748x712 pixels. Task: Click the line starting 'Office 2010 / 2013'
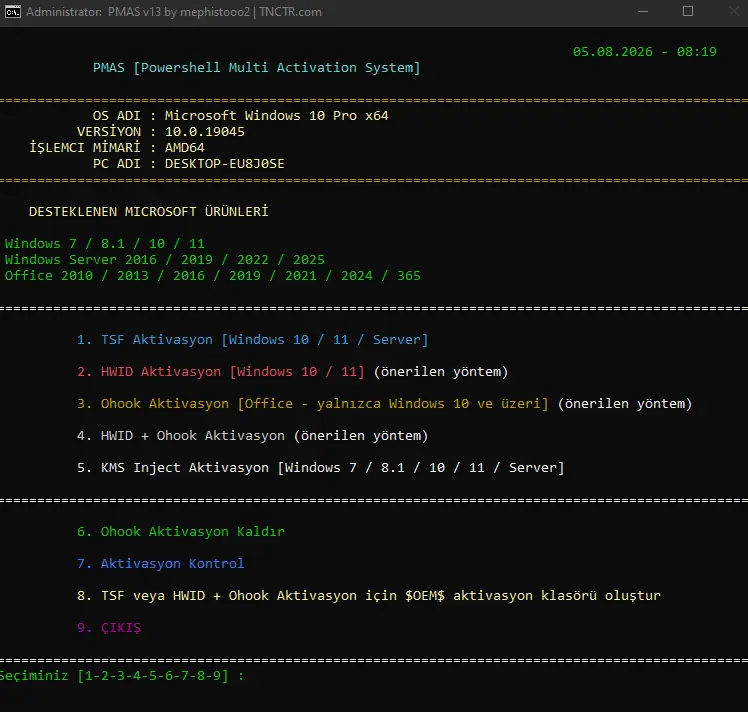pyautogui.click(x=213, y=276)
